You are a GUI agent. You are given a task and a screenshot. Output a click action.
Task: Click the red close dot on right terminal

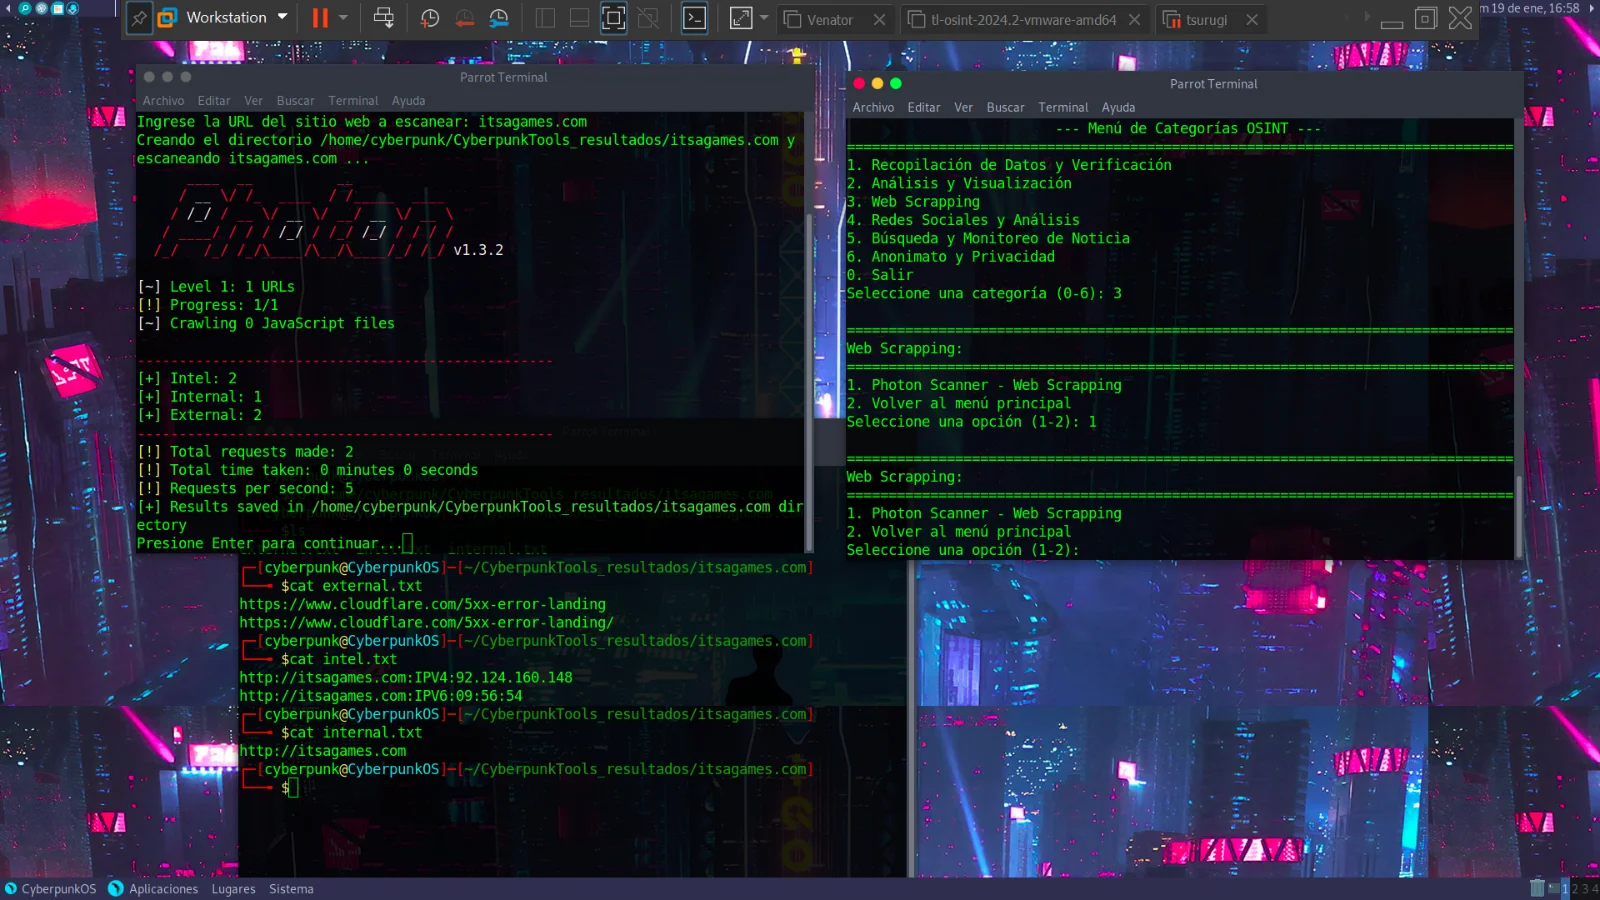(859, 83)
